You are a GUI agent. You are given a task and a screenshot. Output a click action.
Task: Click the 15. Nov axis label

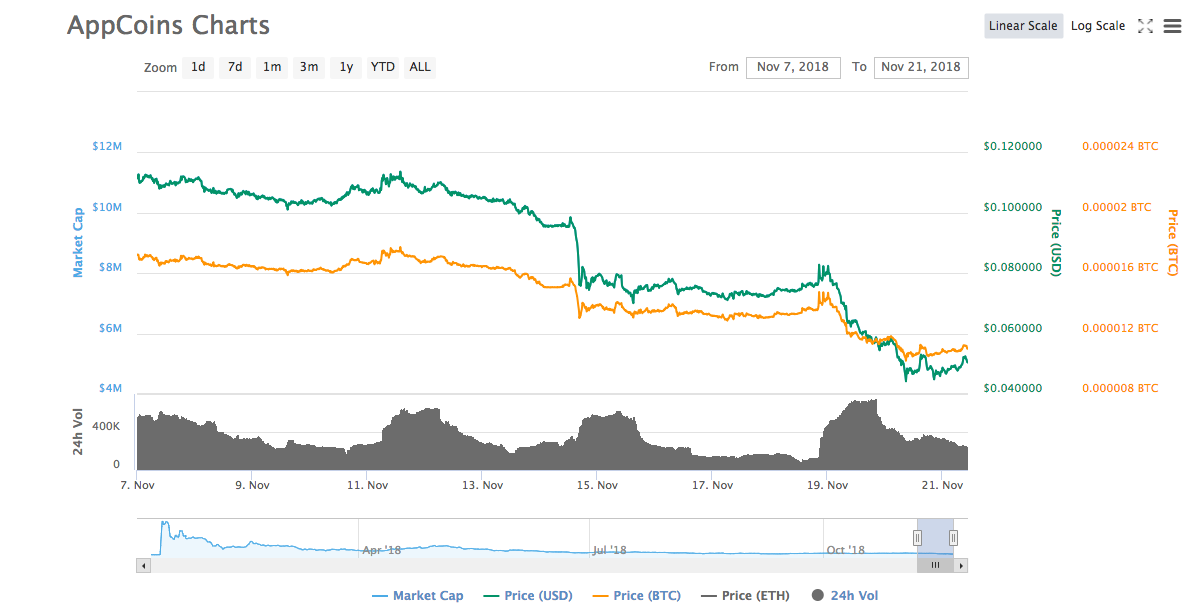click(597, 485)
